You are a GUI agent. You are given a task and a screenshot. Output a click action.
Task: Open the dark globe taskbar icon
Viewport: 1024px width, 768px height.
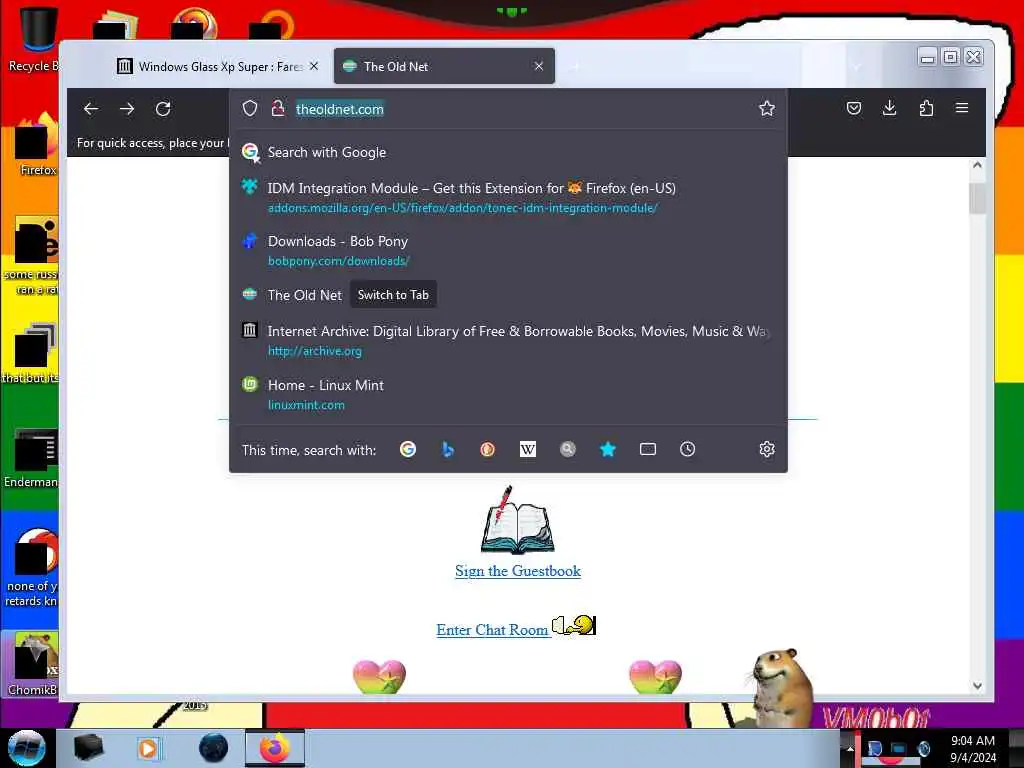(214, 748)
